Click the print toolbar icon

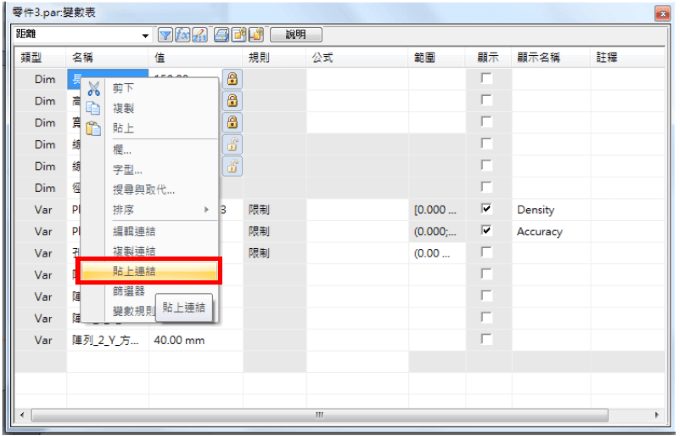(220, 35)
